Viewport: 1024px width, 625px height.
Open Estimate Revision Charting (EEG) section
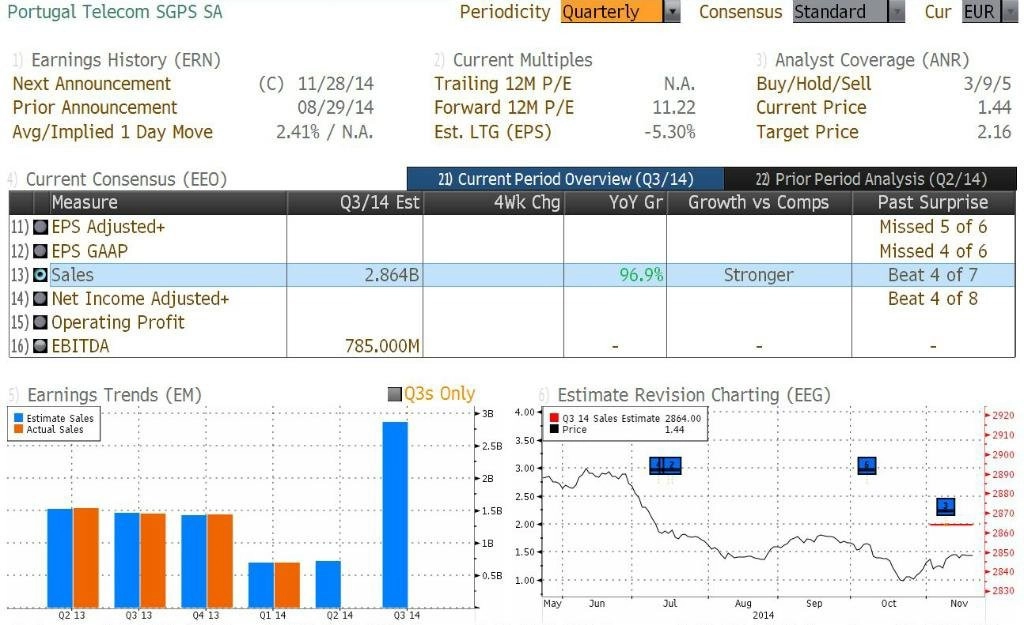(694, 395)
